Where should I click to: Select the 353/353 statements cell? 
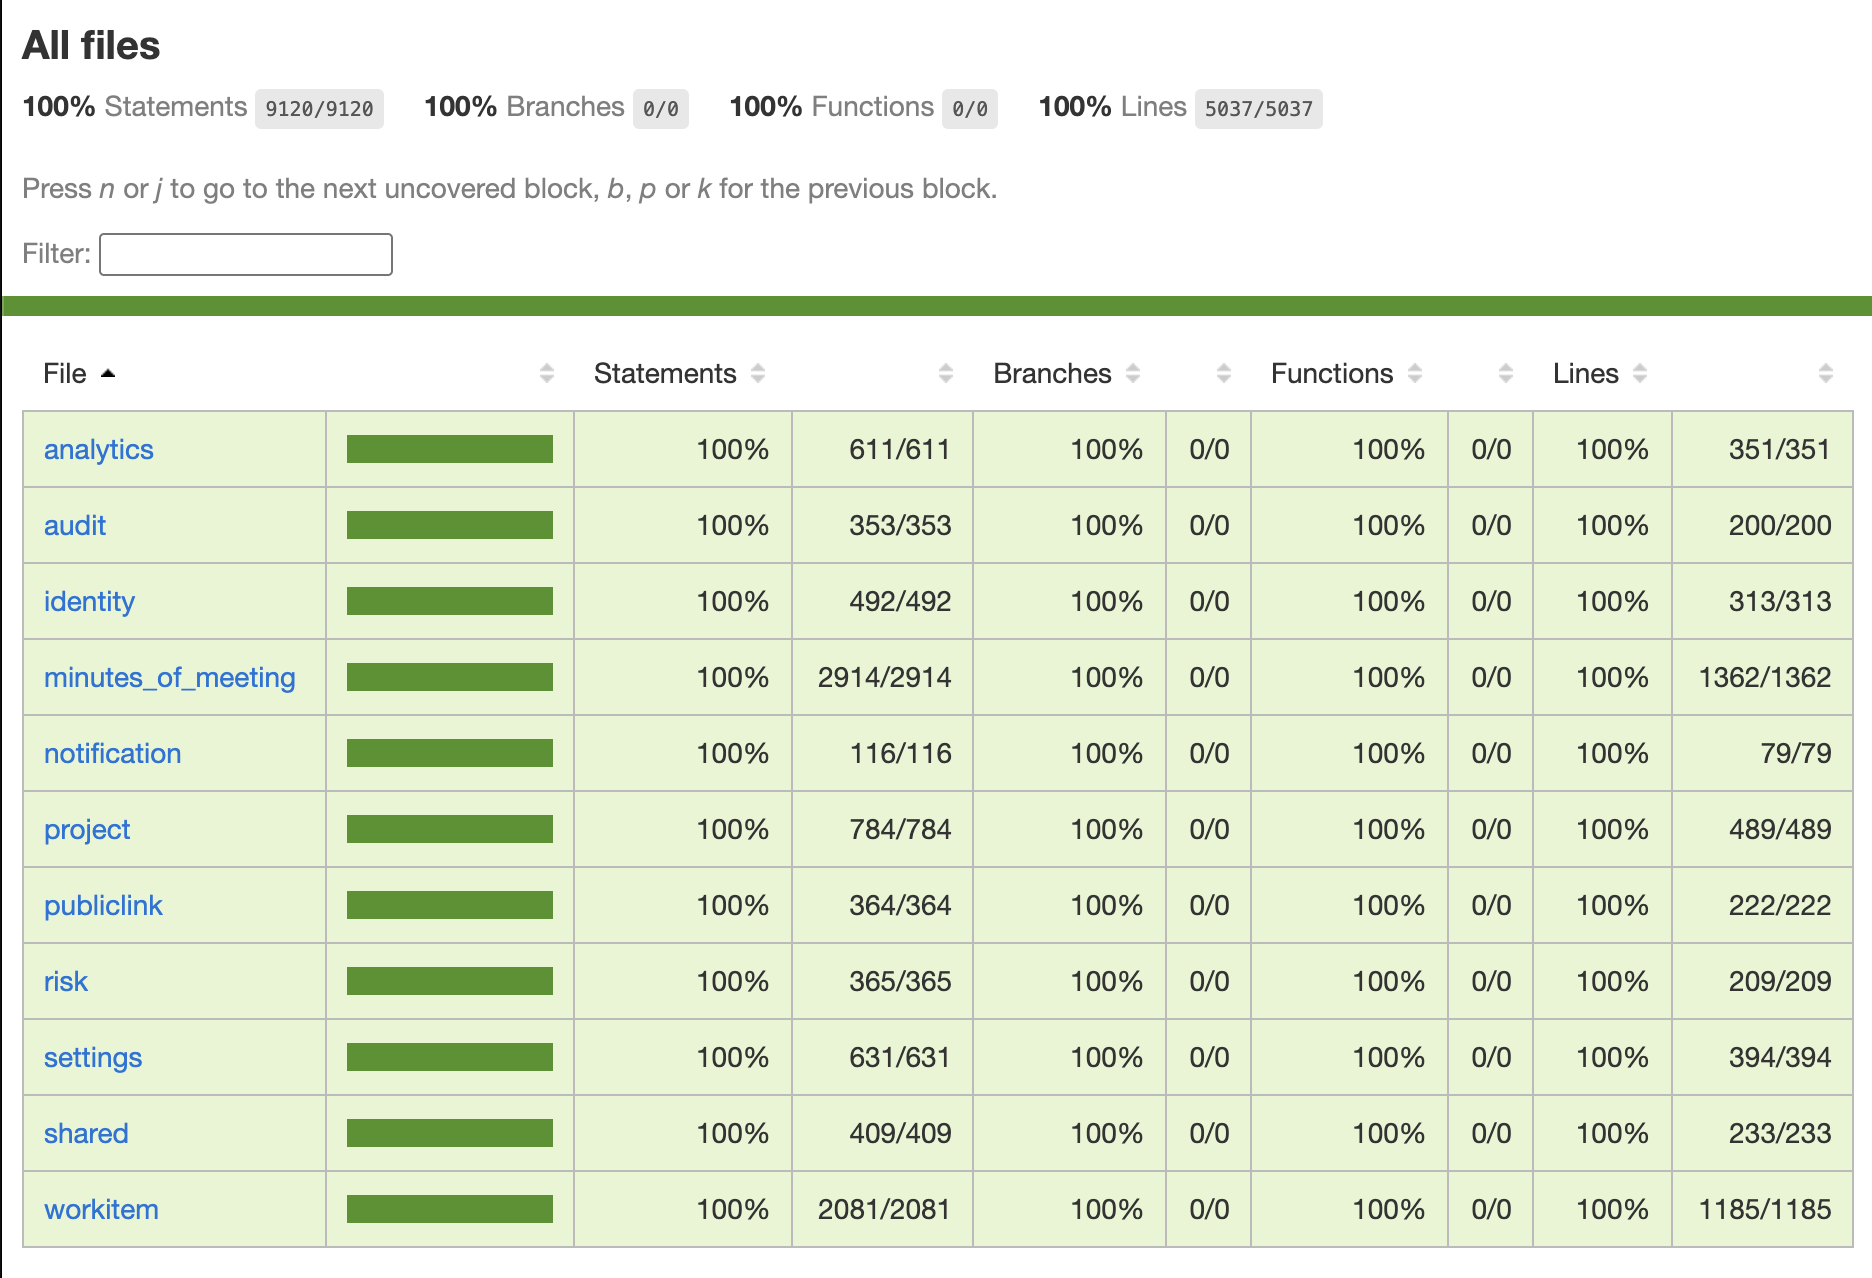coord(883,526)
